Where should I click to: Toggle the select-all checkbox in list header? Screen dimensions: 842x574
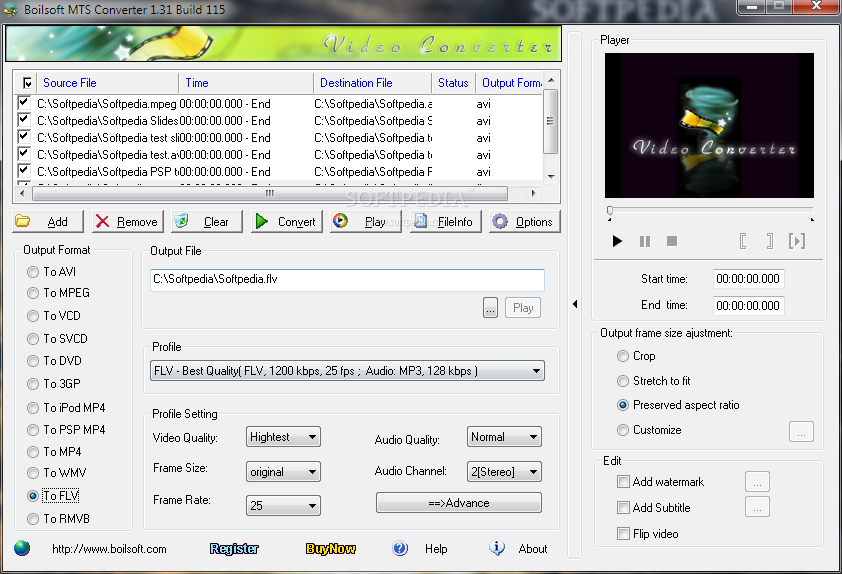(x=27, y=83)
